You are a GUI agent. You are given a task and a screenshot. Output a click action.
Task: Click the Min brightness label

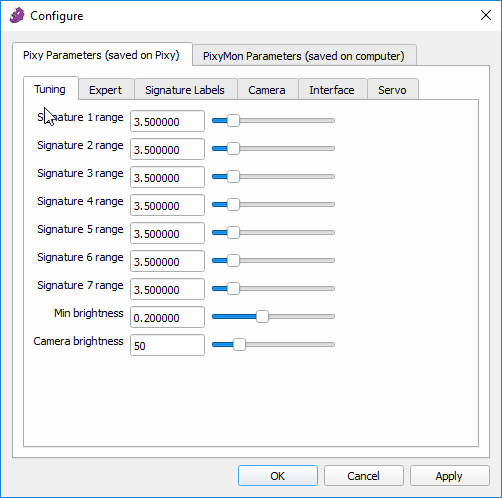89,313
